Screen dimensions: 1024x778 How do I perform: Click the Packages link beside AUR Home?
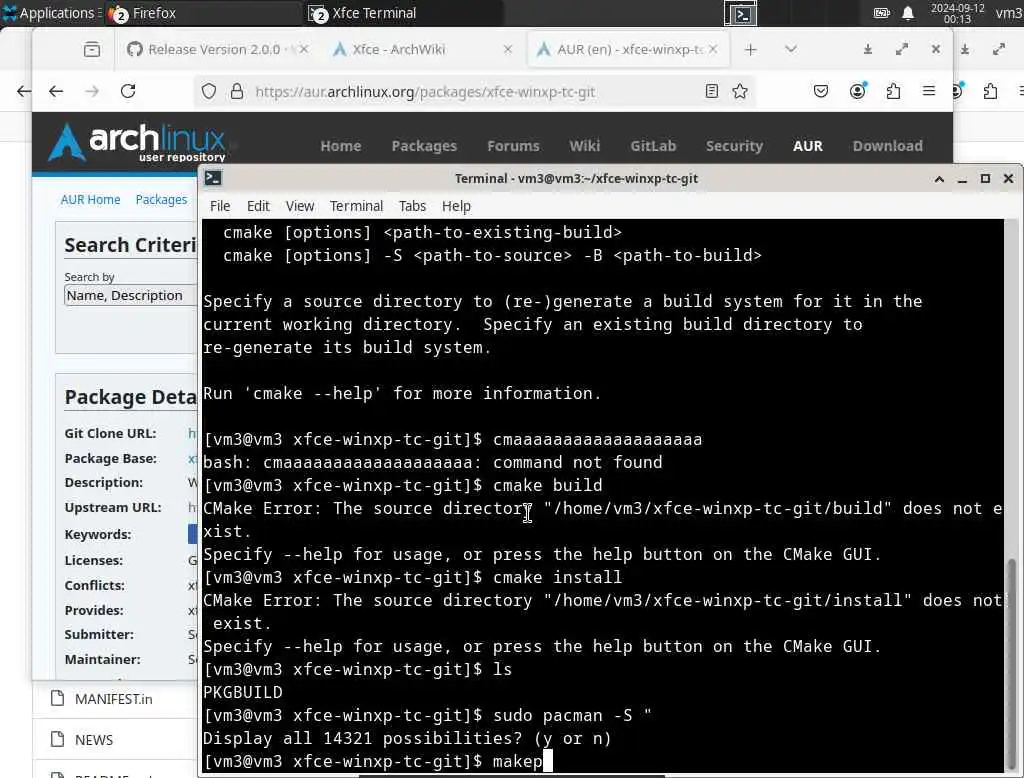point(161,200)
